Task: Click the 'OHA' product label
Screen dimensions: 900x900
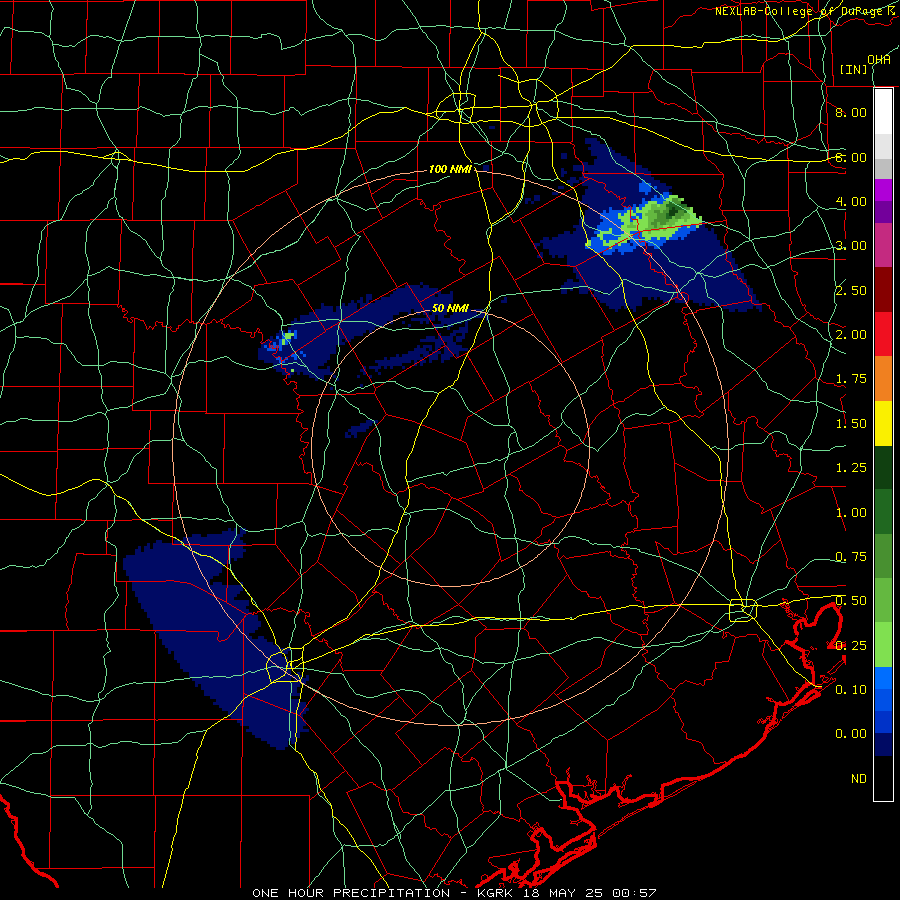Action: click(879, 60)
